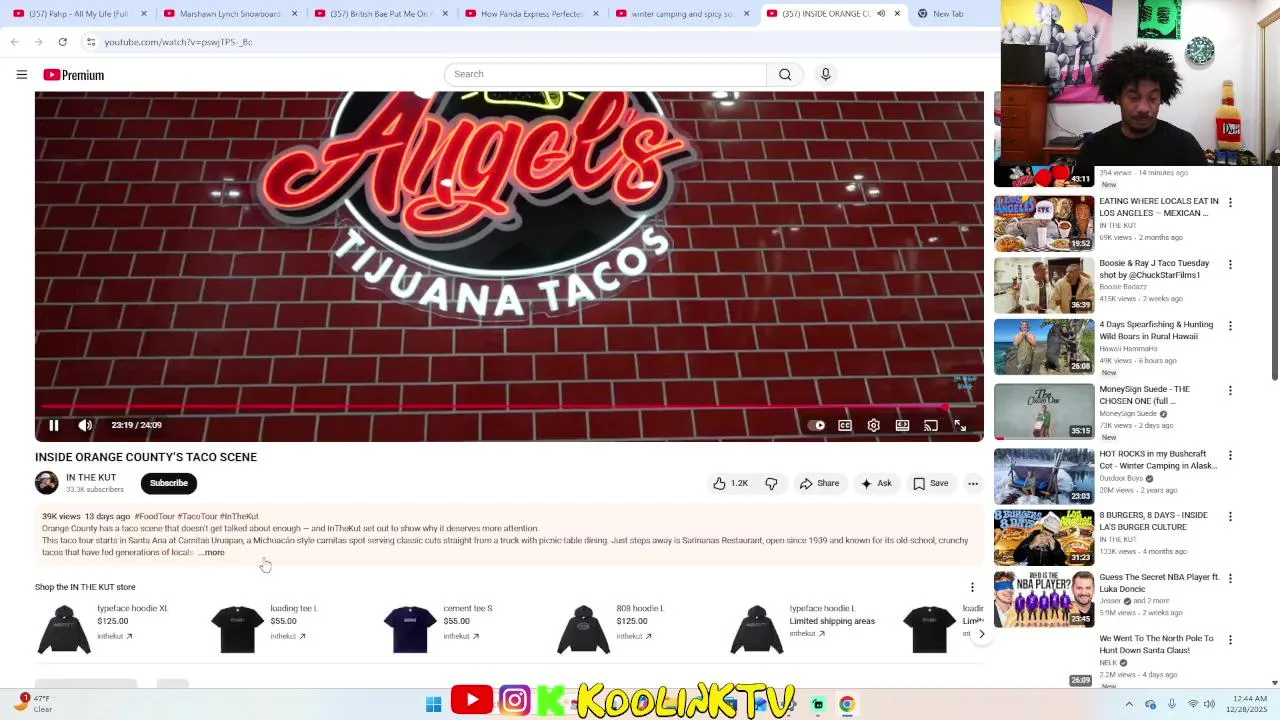Switch to theater mode

click(902, 425)
